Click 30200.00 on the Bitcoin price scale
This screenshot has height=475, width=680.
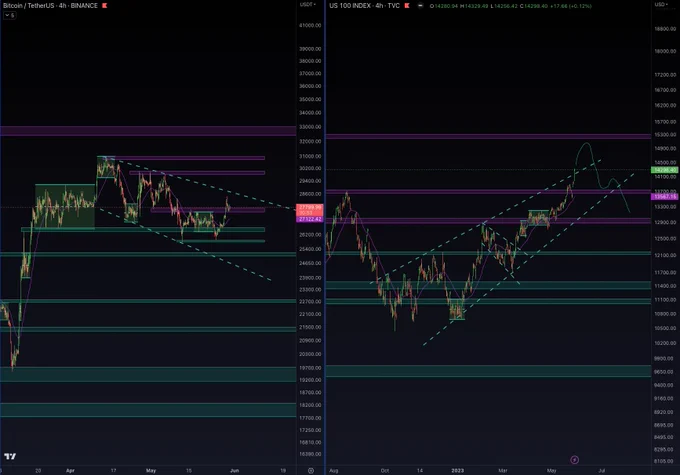(310, 168)
